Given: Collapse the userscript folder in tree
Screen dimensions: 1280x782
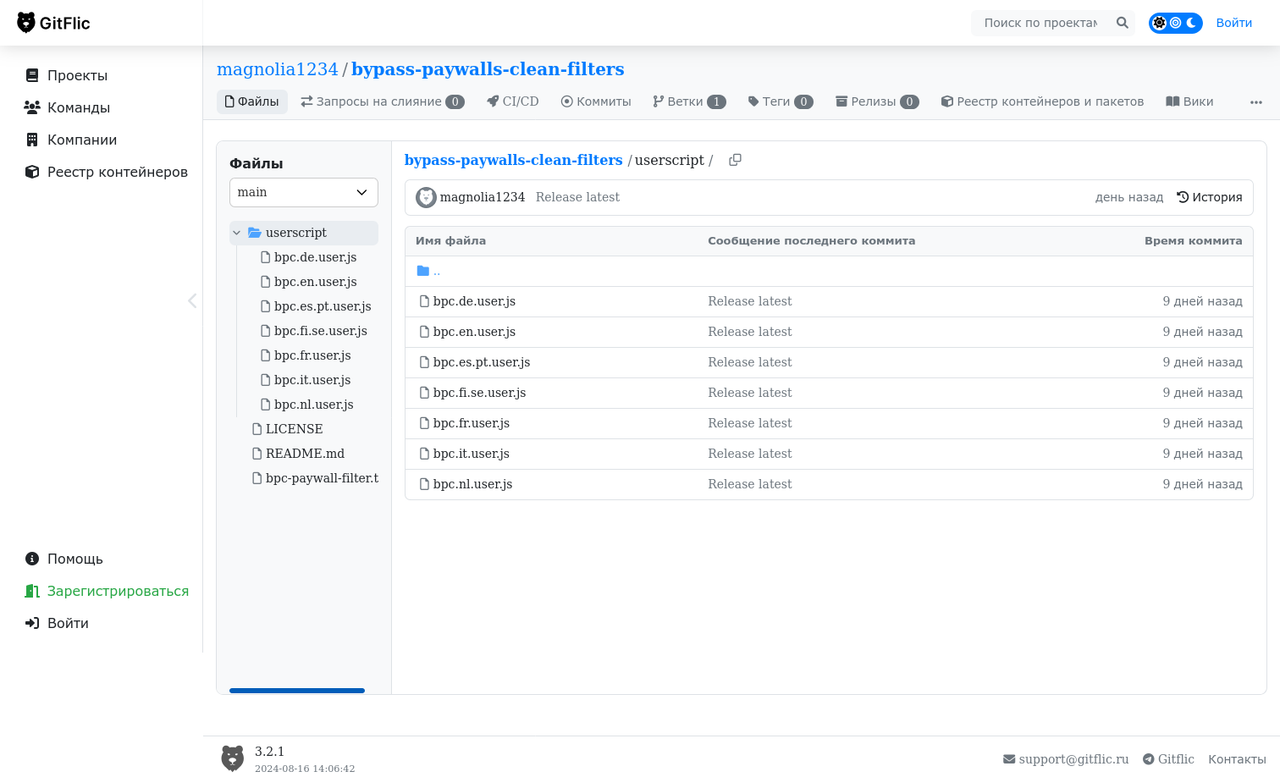Looking at the screenshot, I should tap(237, 233).
